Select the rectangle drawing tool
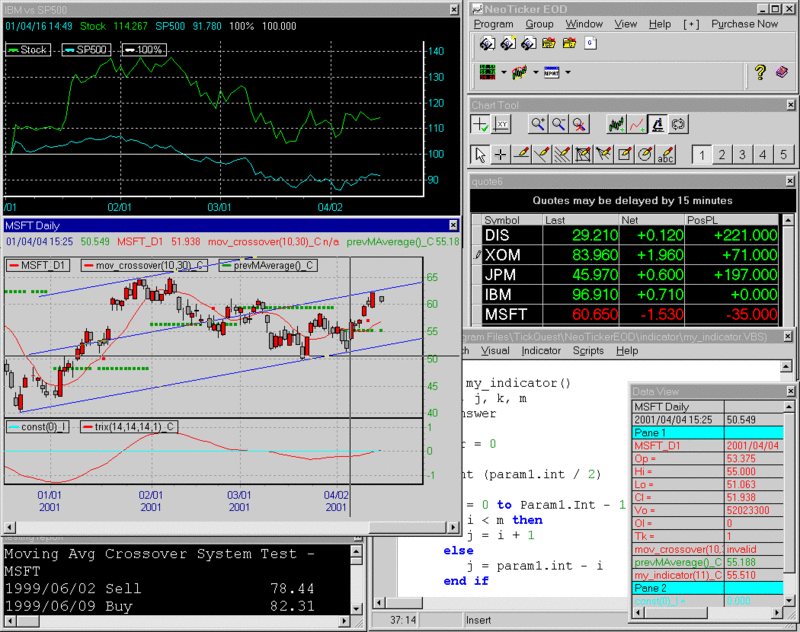This screenshot has width=800, height=632. pos(624,155)
